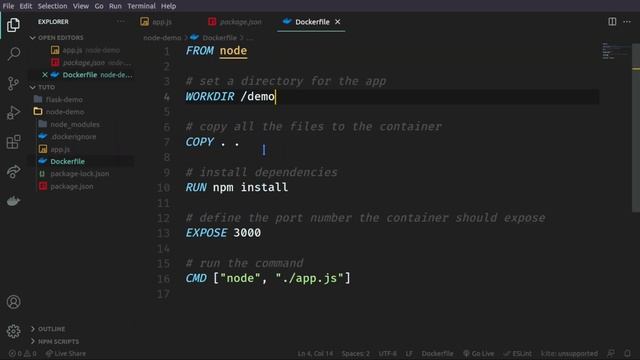Open the Help menu
This screenshot has height=360, width=640.
168,6
